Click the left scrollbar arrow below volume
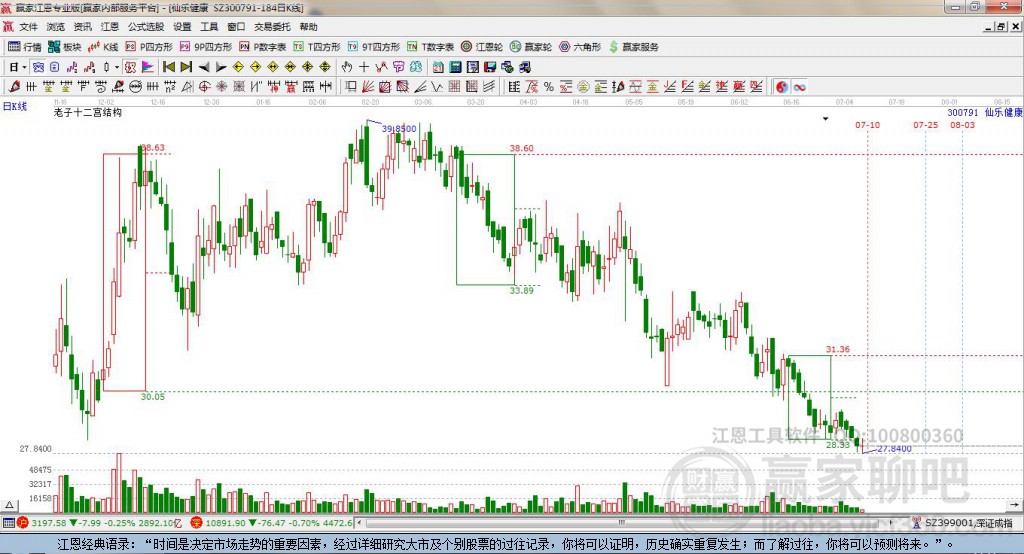This screenshot has height=554, width=1024. click(x=360, y=523)
